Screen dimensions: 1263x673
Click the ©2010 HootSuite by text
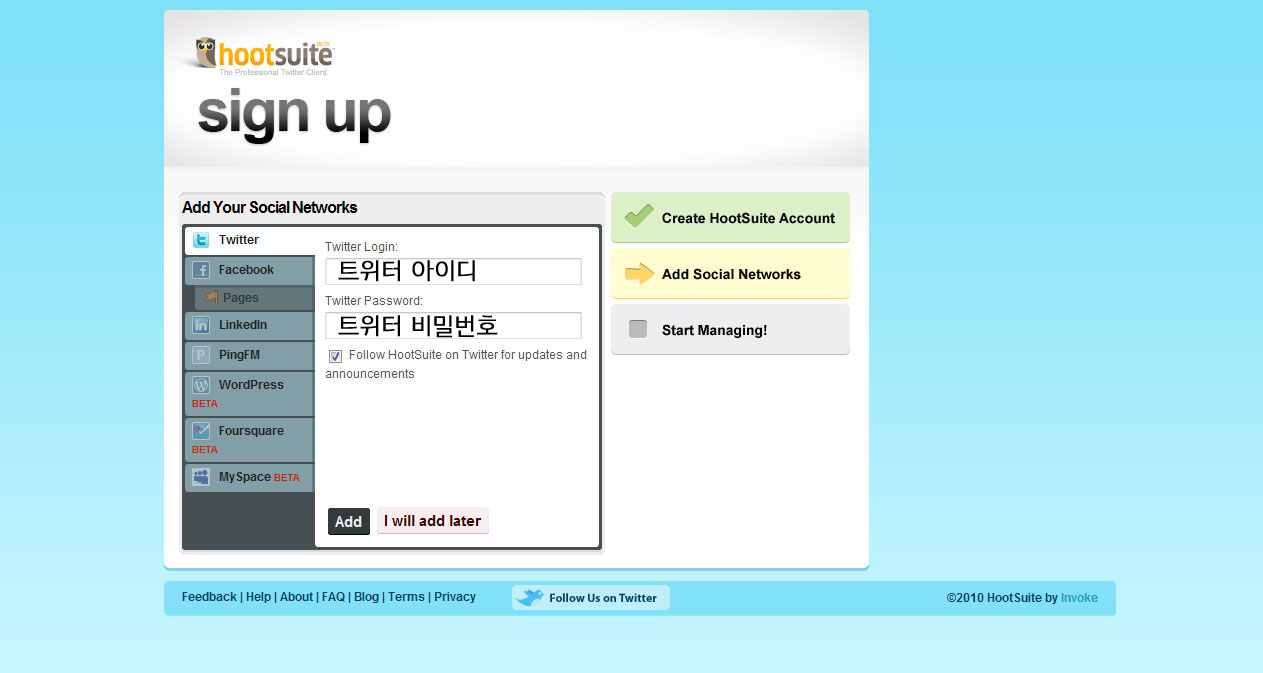point(1002,598)
